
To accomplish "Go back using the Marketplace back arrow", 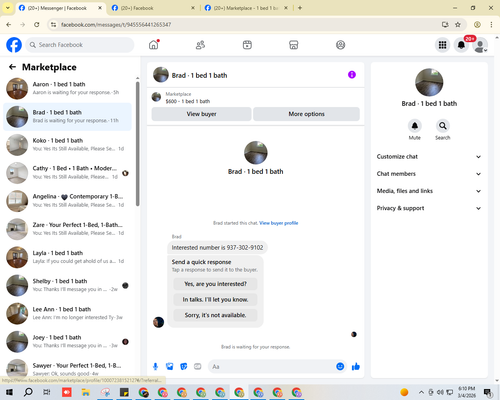I will pyautogui.click(x=12, y=67).
